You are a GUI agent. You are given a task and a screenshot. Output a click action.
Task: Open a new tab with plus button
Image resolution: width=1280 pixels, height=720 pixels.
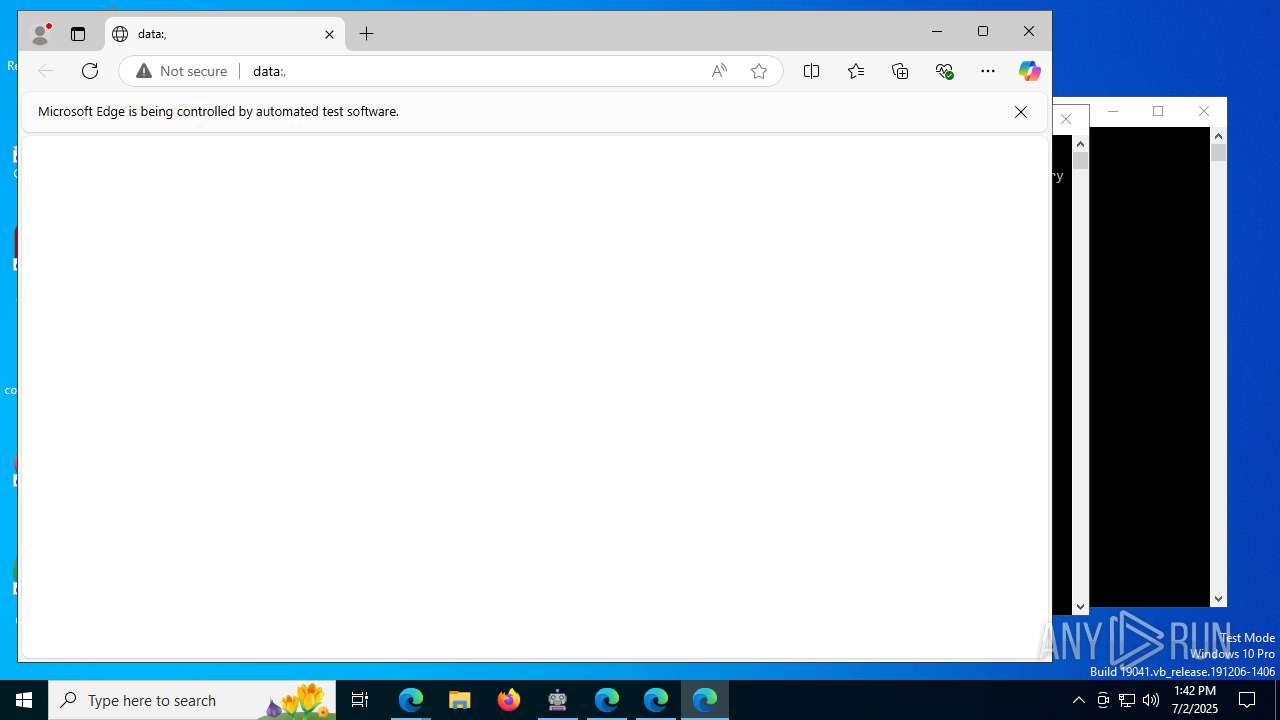click(x=367, y=34)
